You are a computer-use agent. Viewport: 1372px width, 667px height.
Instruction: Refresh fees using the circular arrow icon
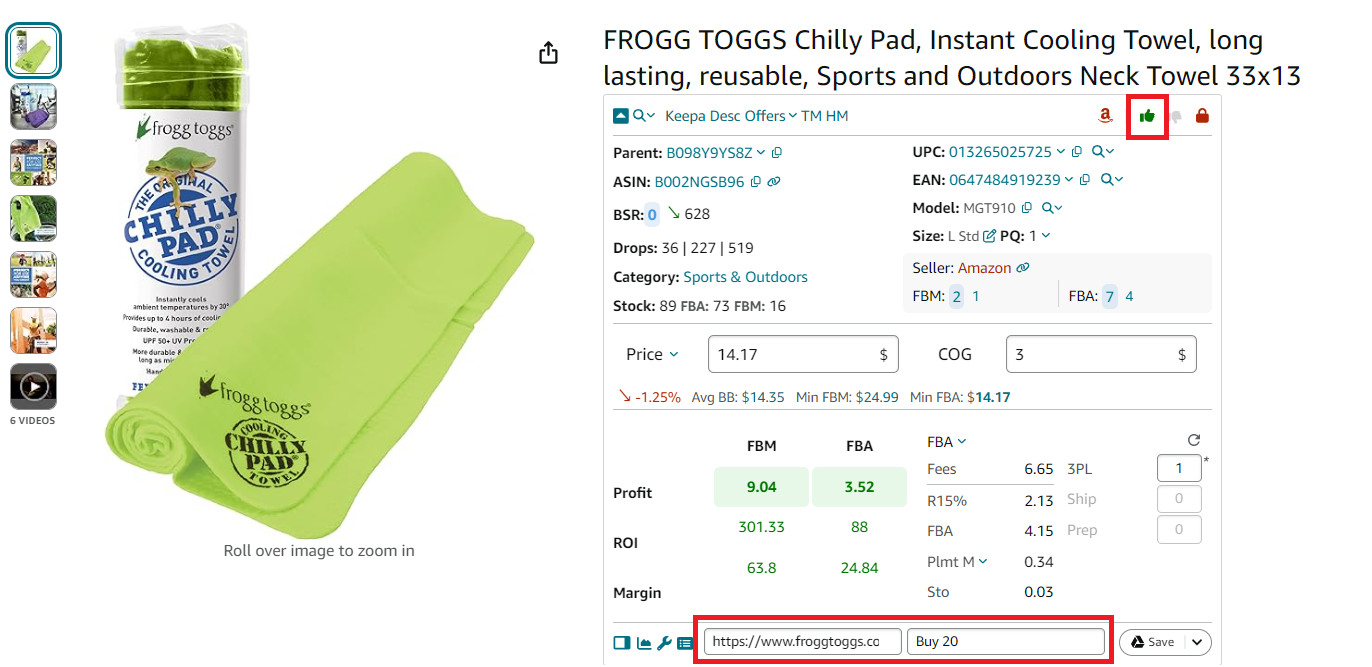(1193, 438)
